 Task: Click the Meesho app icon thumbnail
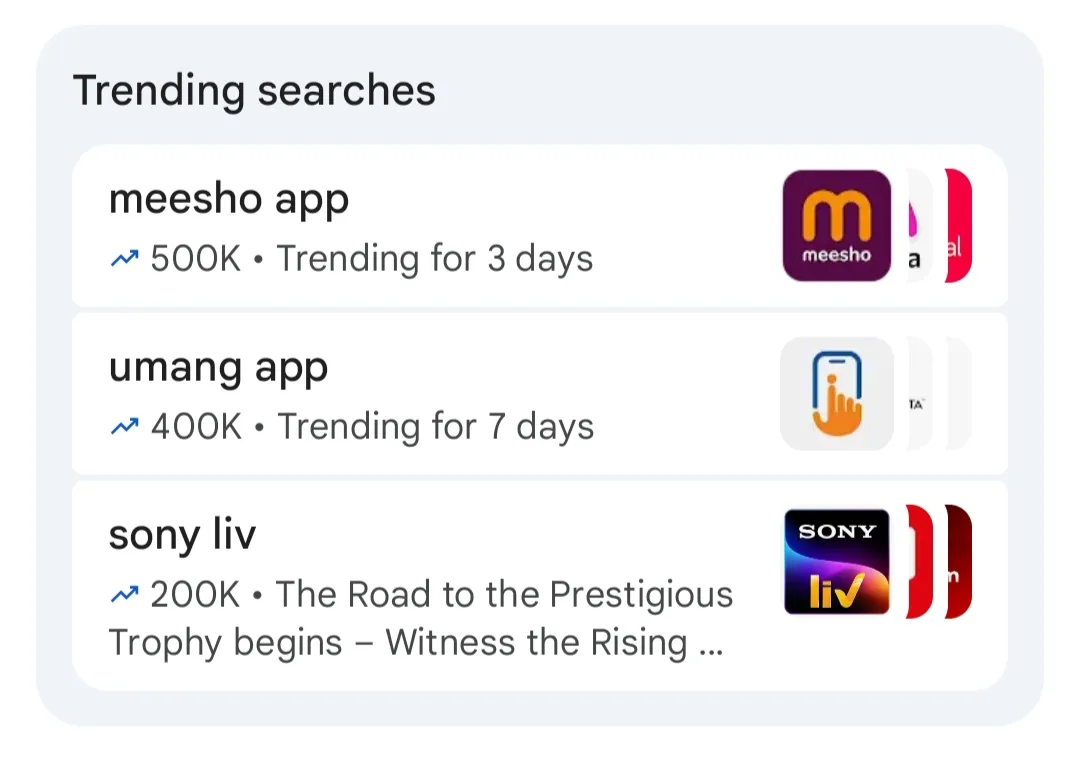[836, 224]
